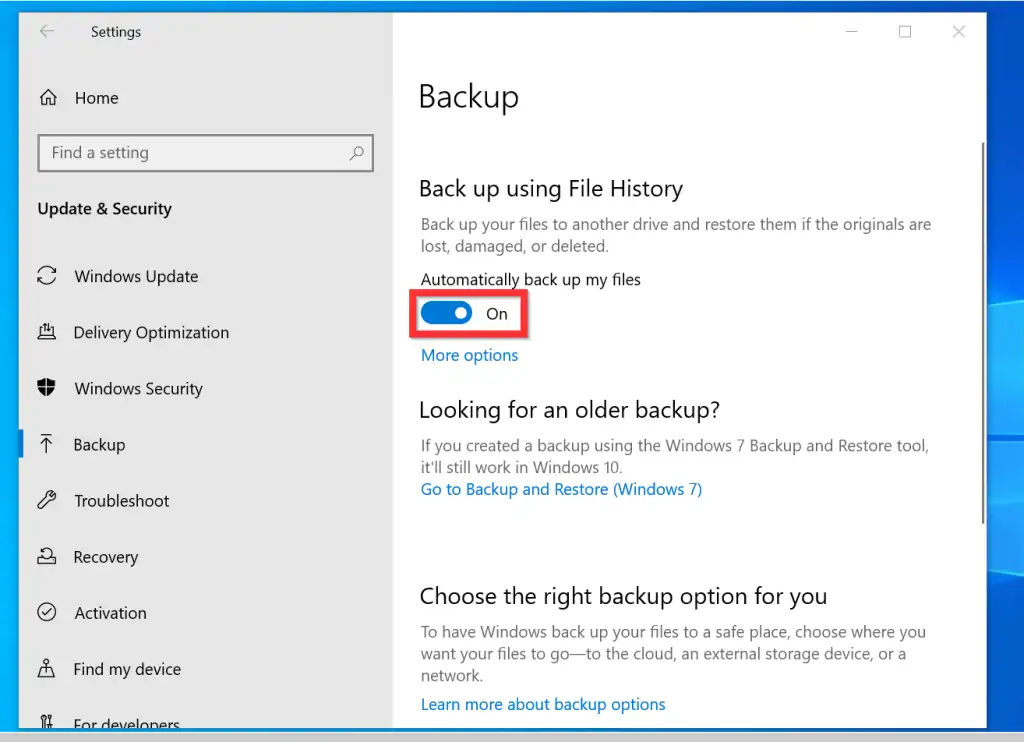Select Windows Update from sidebar
The image size is (1024, 742).
click(x=136, y=277)
